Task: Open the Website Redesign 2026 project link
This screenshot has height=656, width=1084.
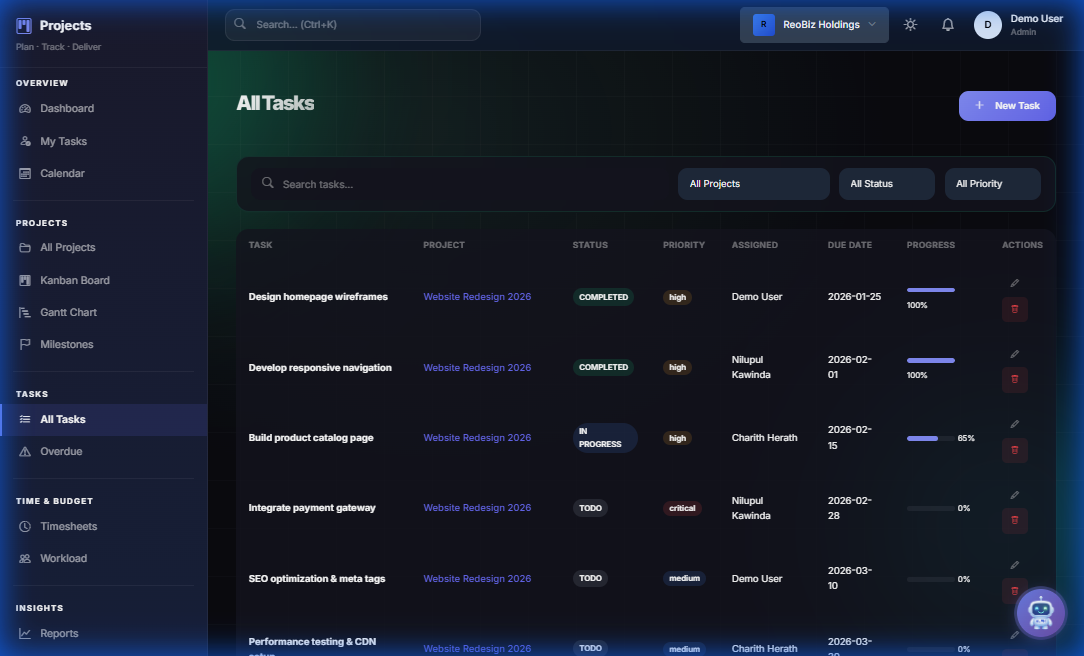Action: tap(477, 296)
